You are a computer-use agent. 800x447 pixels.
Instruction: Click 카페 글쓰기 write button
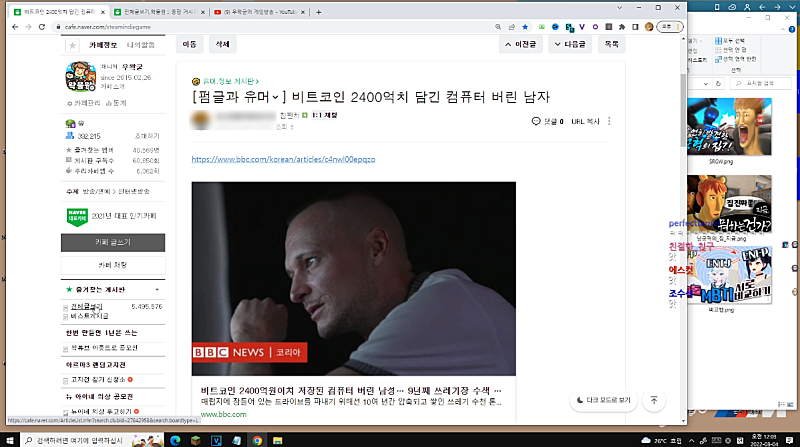click(113, 242)
